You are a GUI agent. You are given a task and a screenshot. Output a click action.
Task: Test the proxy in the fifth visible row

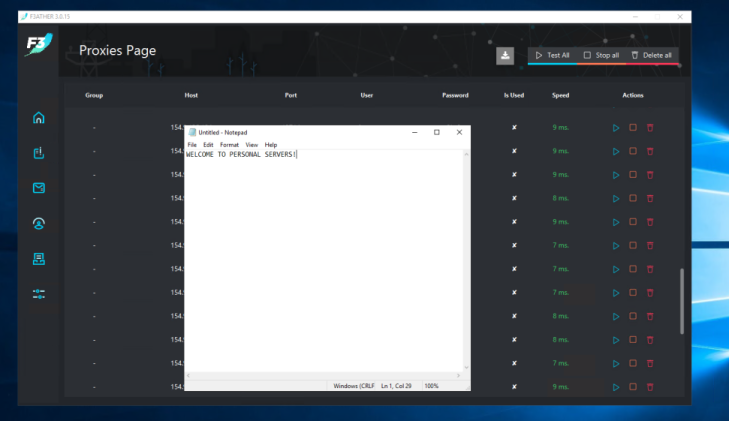(616, 222)
